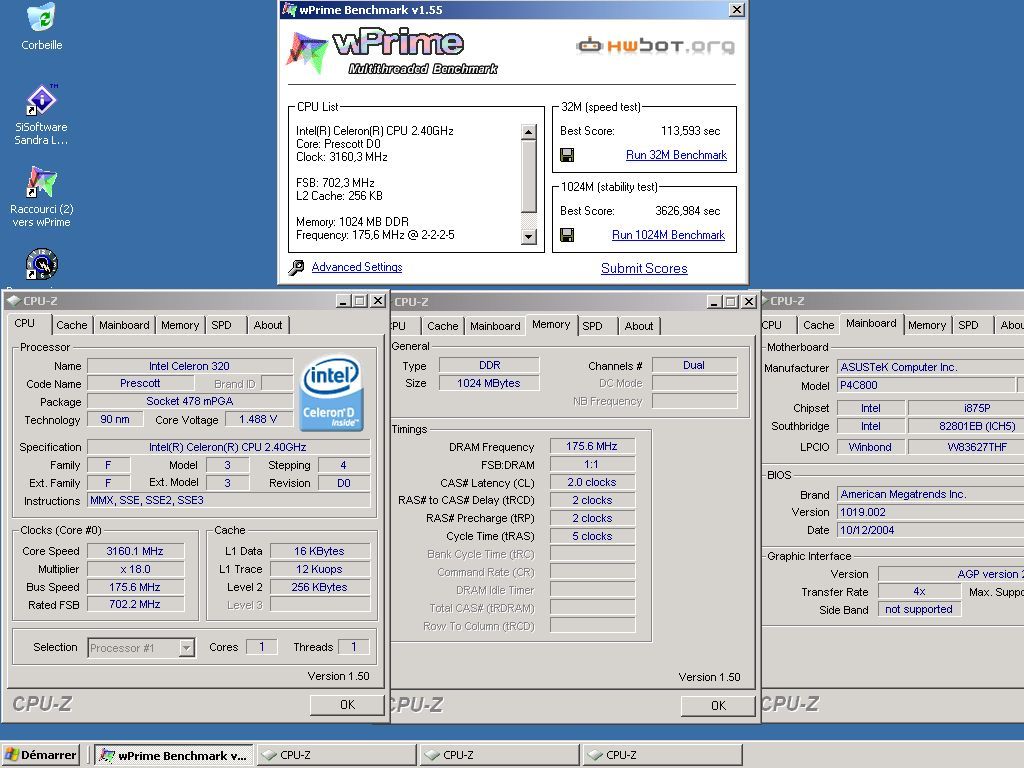
Task: Click the Core Speed value 3160.1 MHz
Action: coord(135,551)
